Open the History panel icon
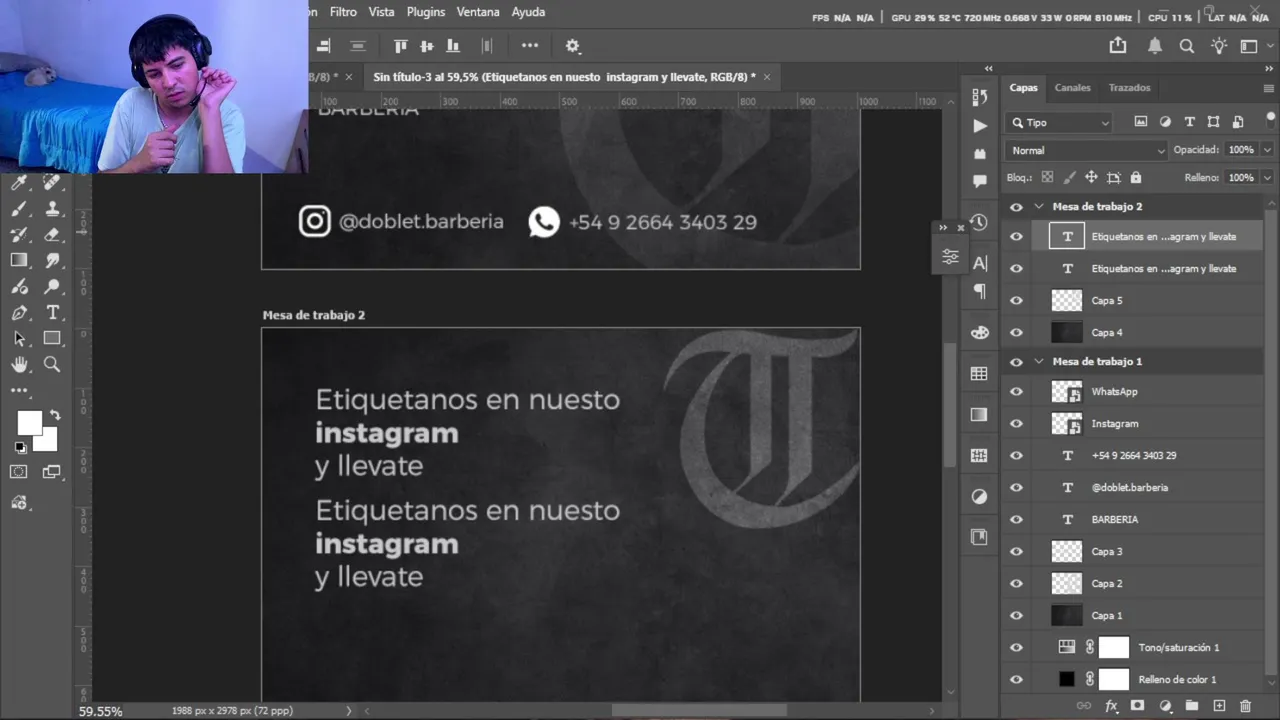1280x720 pixels. tap(979, 222)
